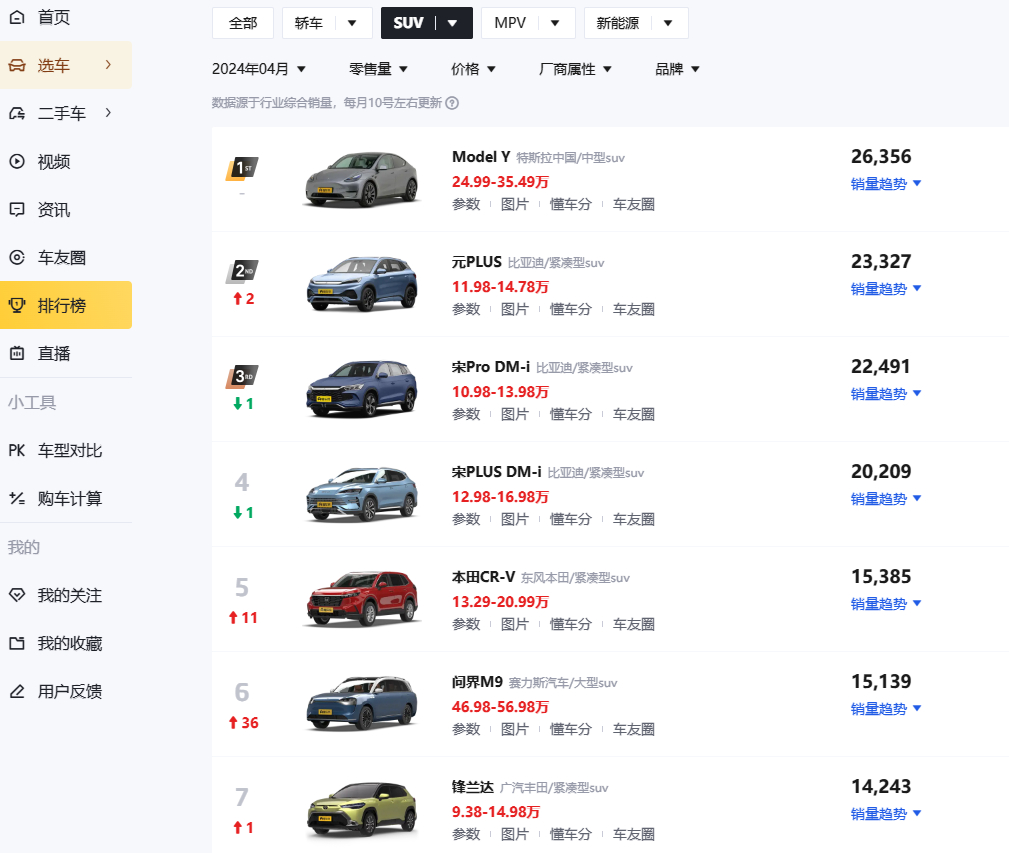Click the 问界M9 car thumbnail

tap(362, 703)
